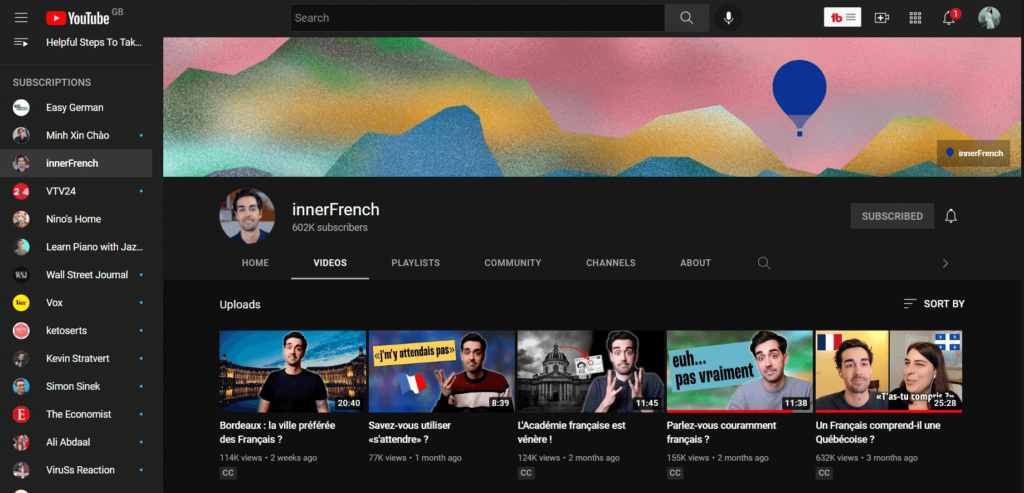This screenshot has height=493, width=1024.
Task: Click the search magnifier button
Action: click(686, 18)
